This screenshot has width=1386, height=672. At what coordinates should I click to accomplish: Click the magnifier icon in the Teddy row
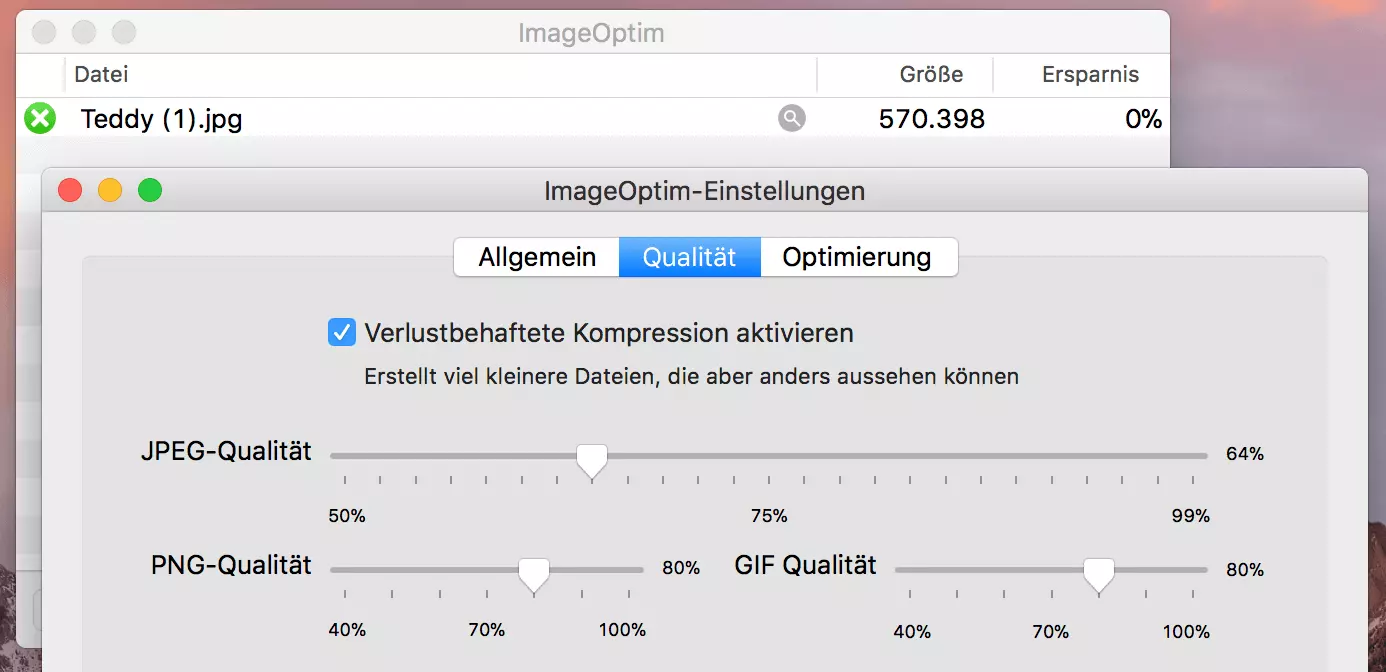(x=791, y=119)
